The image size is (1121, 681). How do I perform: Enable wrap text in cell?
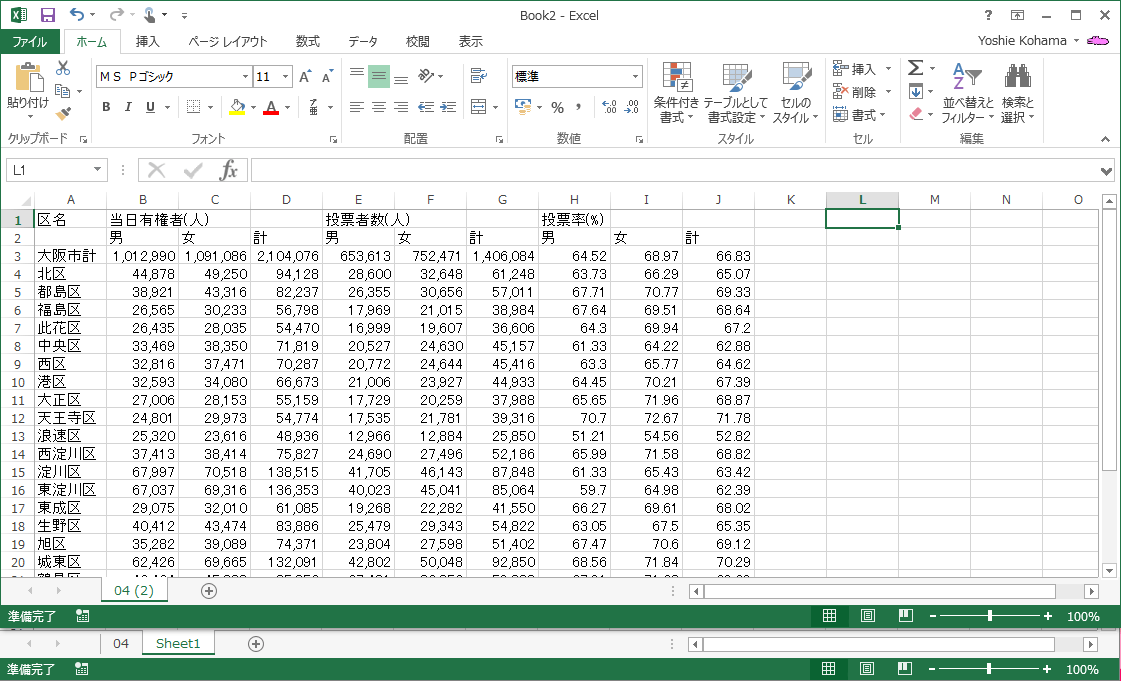478,76
